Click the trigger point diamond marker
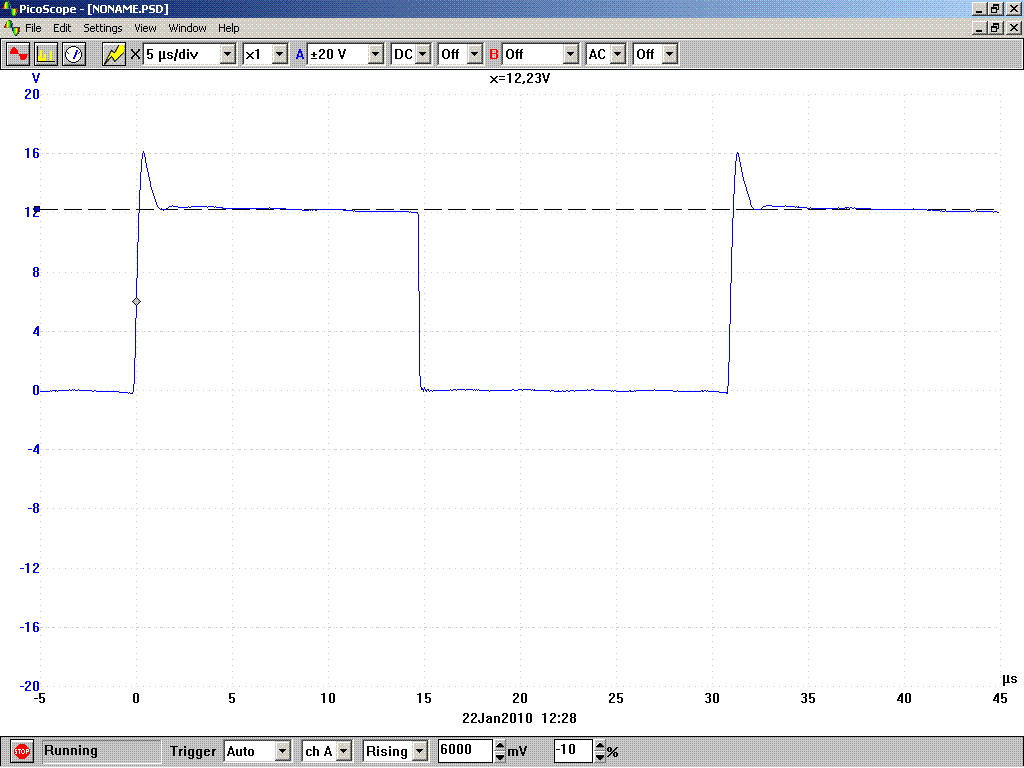This screenshot has height=768, width=1024. click(x=136, y=302)
